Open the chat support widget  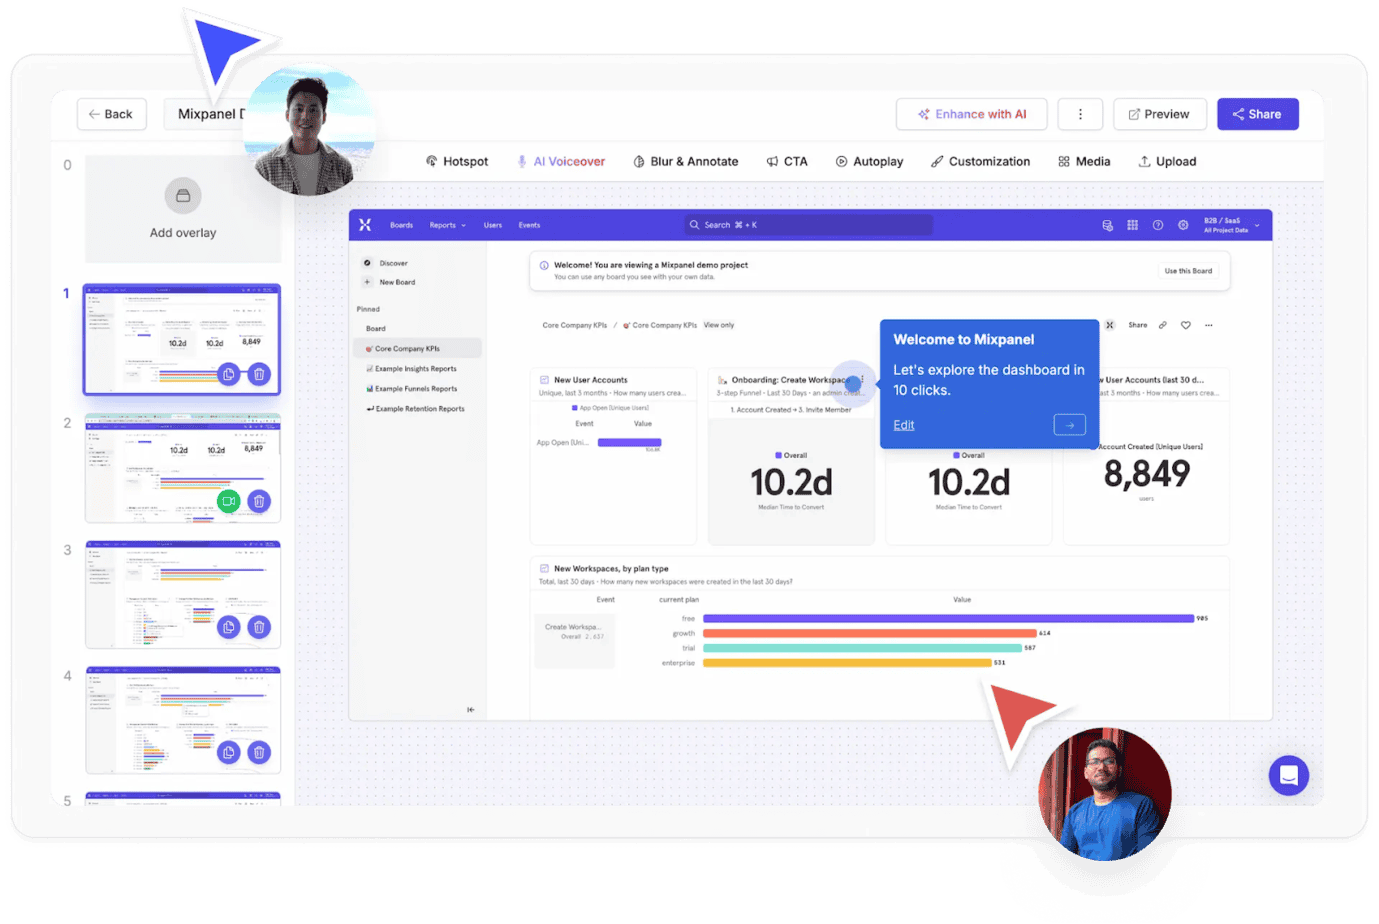coord(1289,775)
